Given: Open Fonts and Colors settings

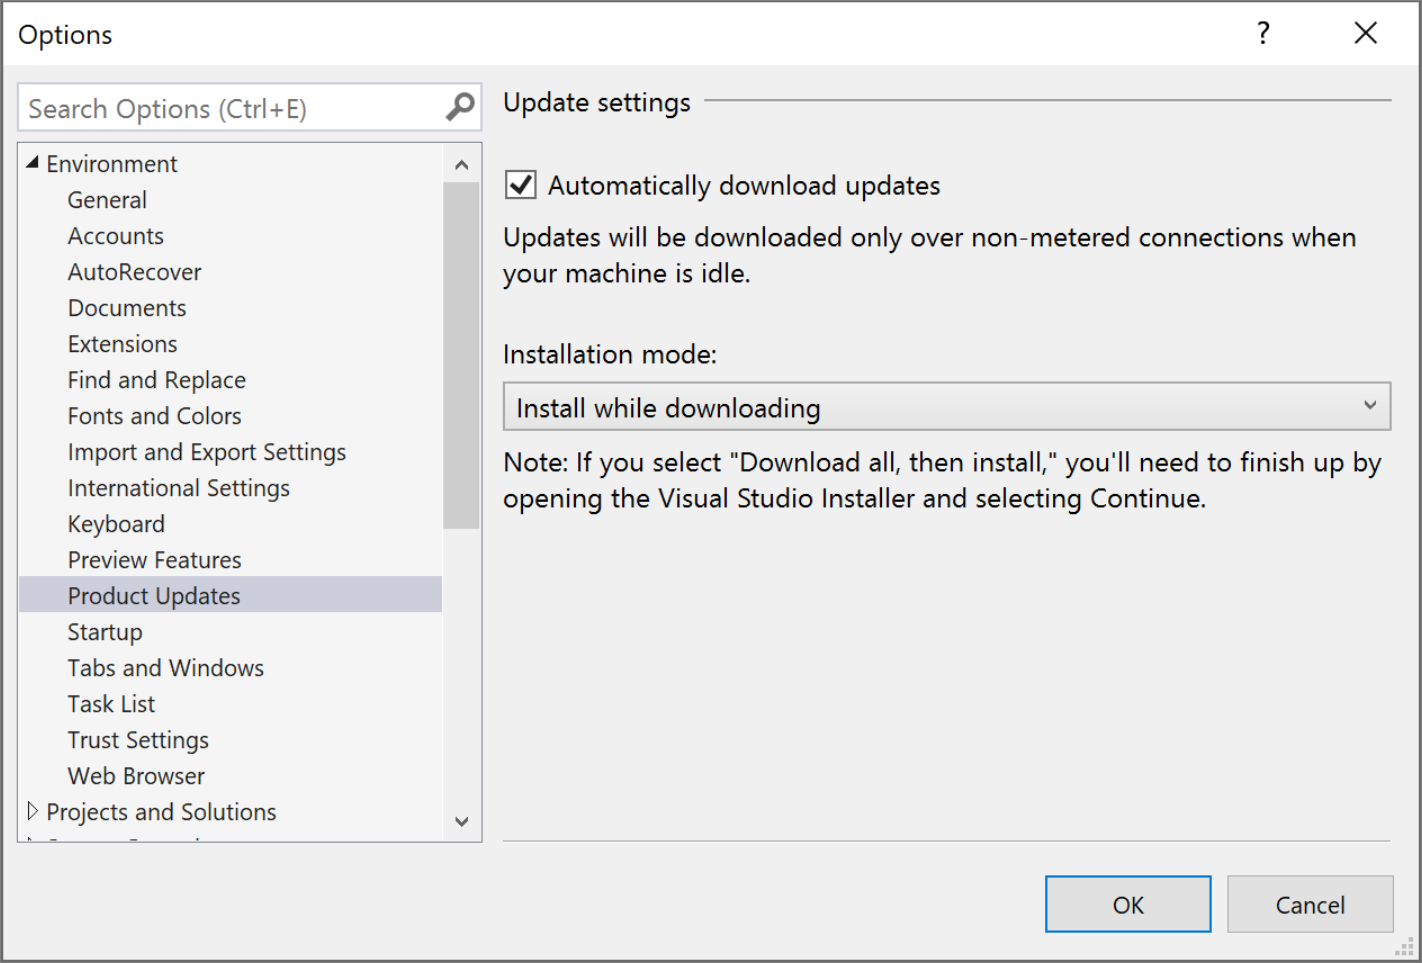Looking at the screenshot, I should tap(154, 415).
